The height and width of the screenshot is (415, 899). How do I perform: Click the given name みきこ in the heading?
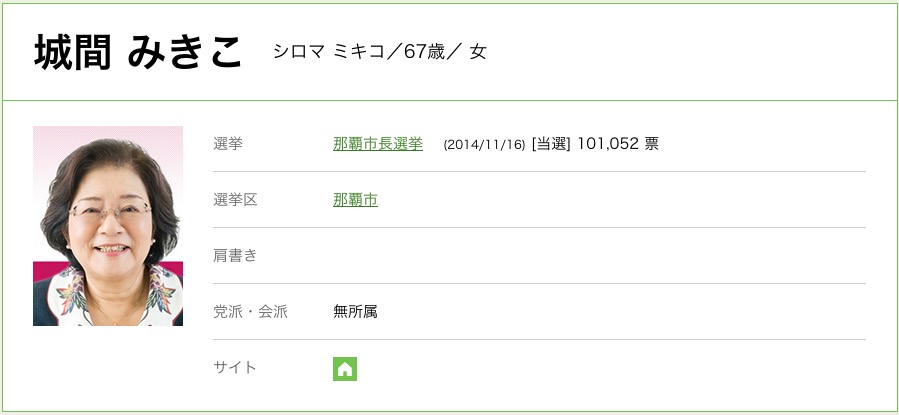[x=186, y=53]
